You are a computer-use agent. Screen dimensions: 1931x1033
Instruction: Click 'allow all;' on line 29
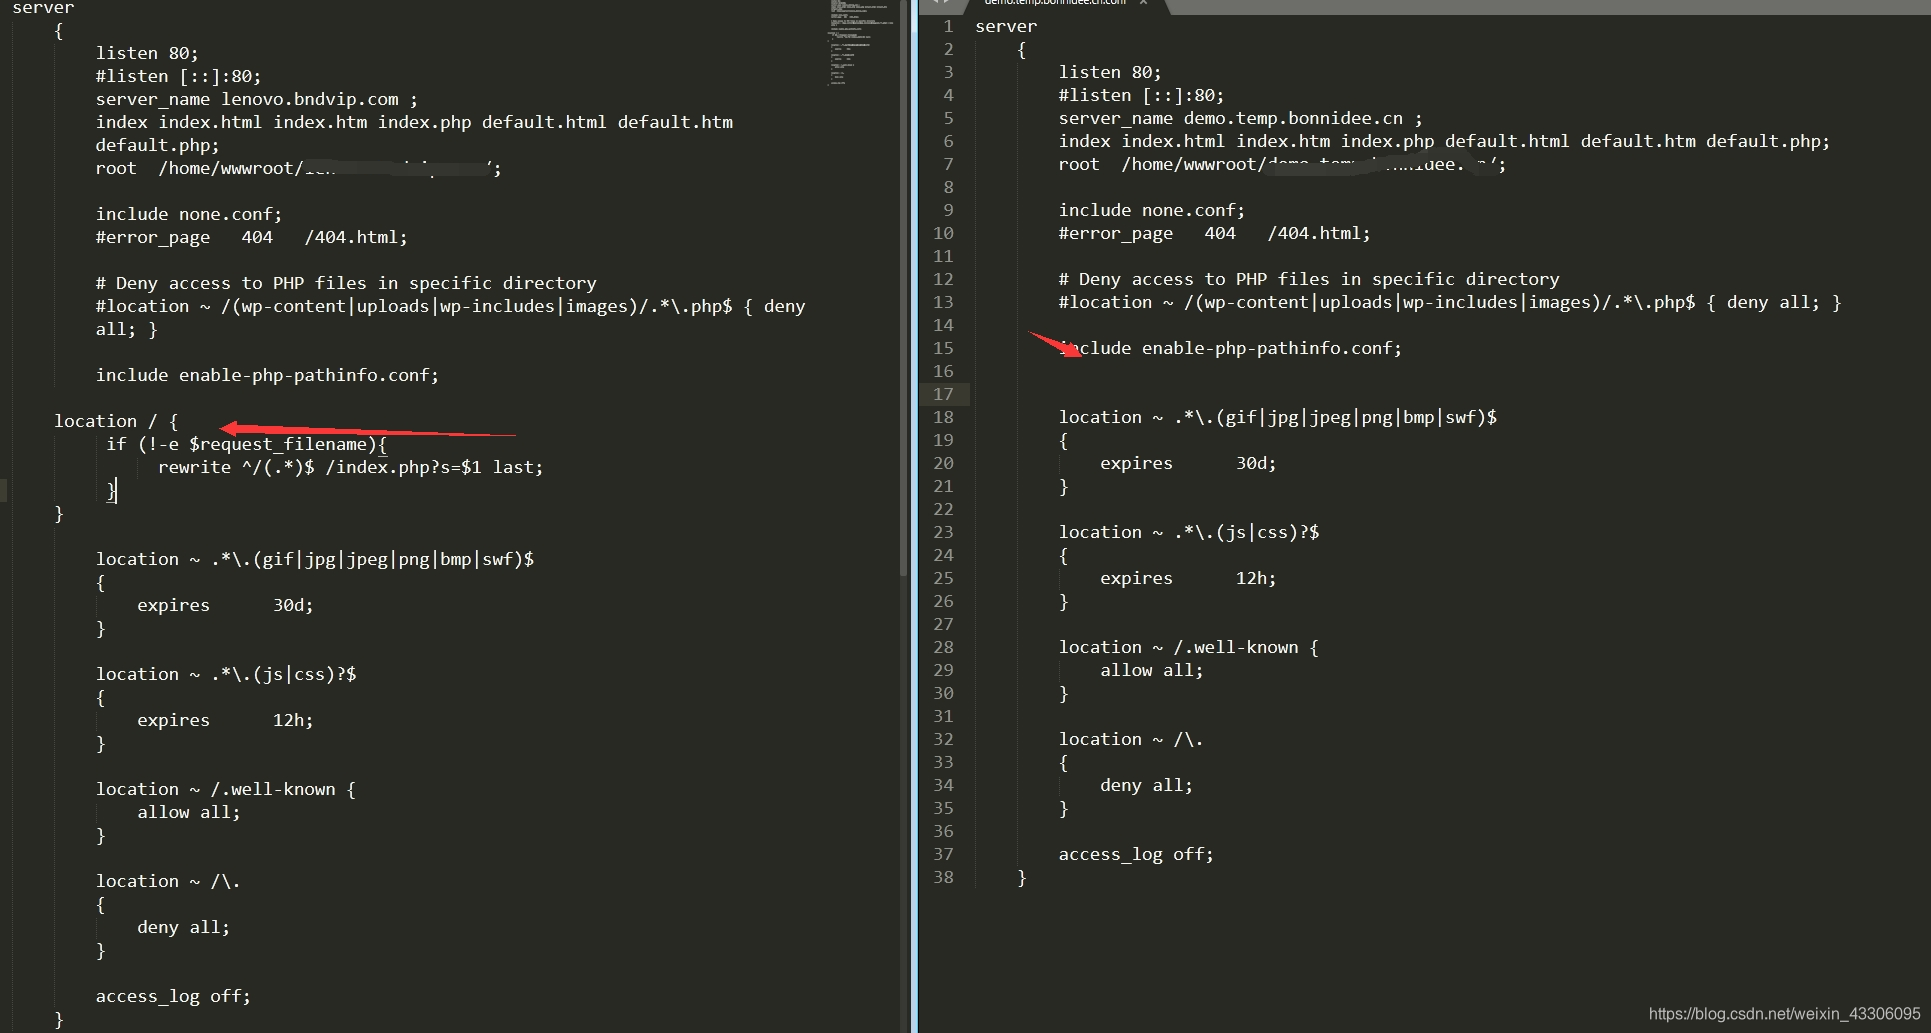1152,670
